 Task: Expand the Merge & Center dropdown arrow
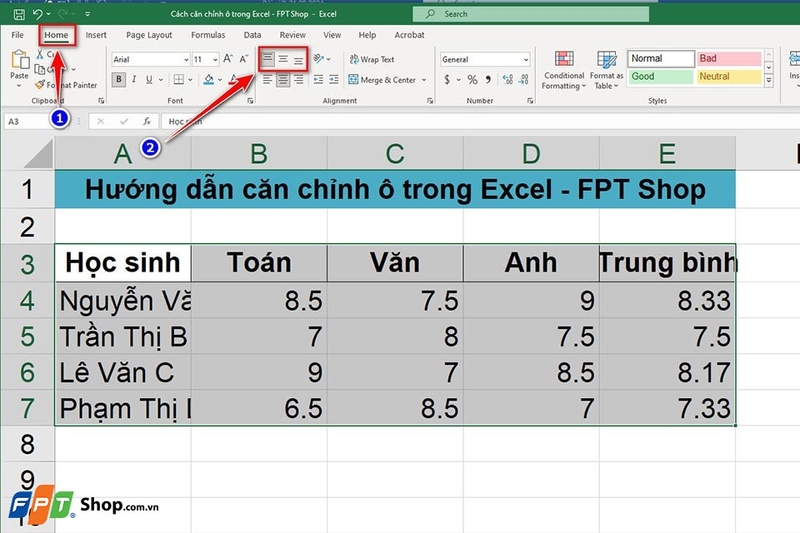424,80
